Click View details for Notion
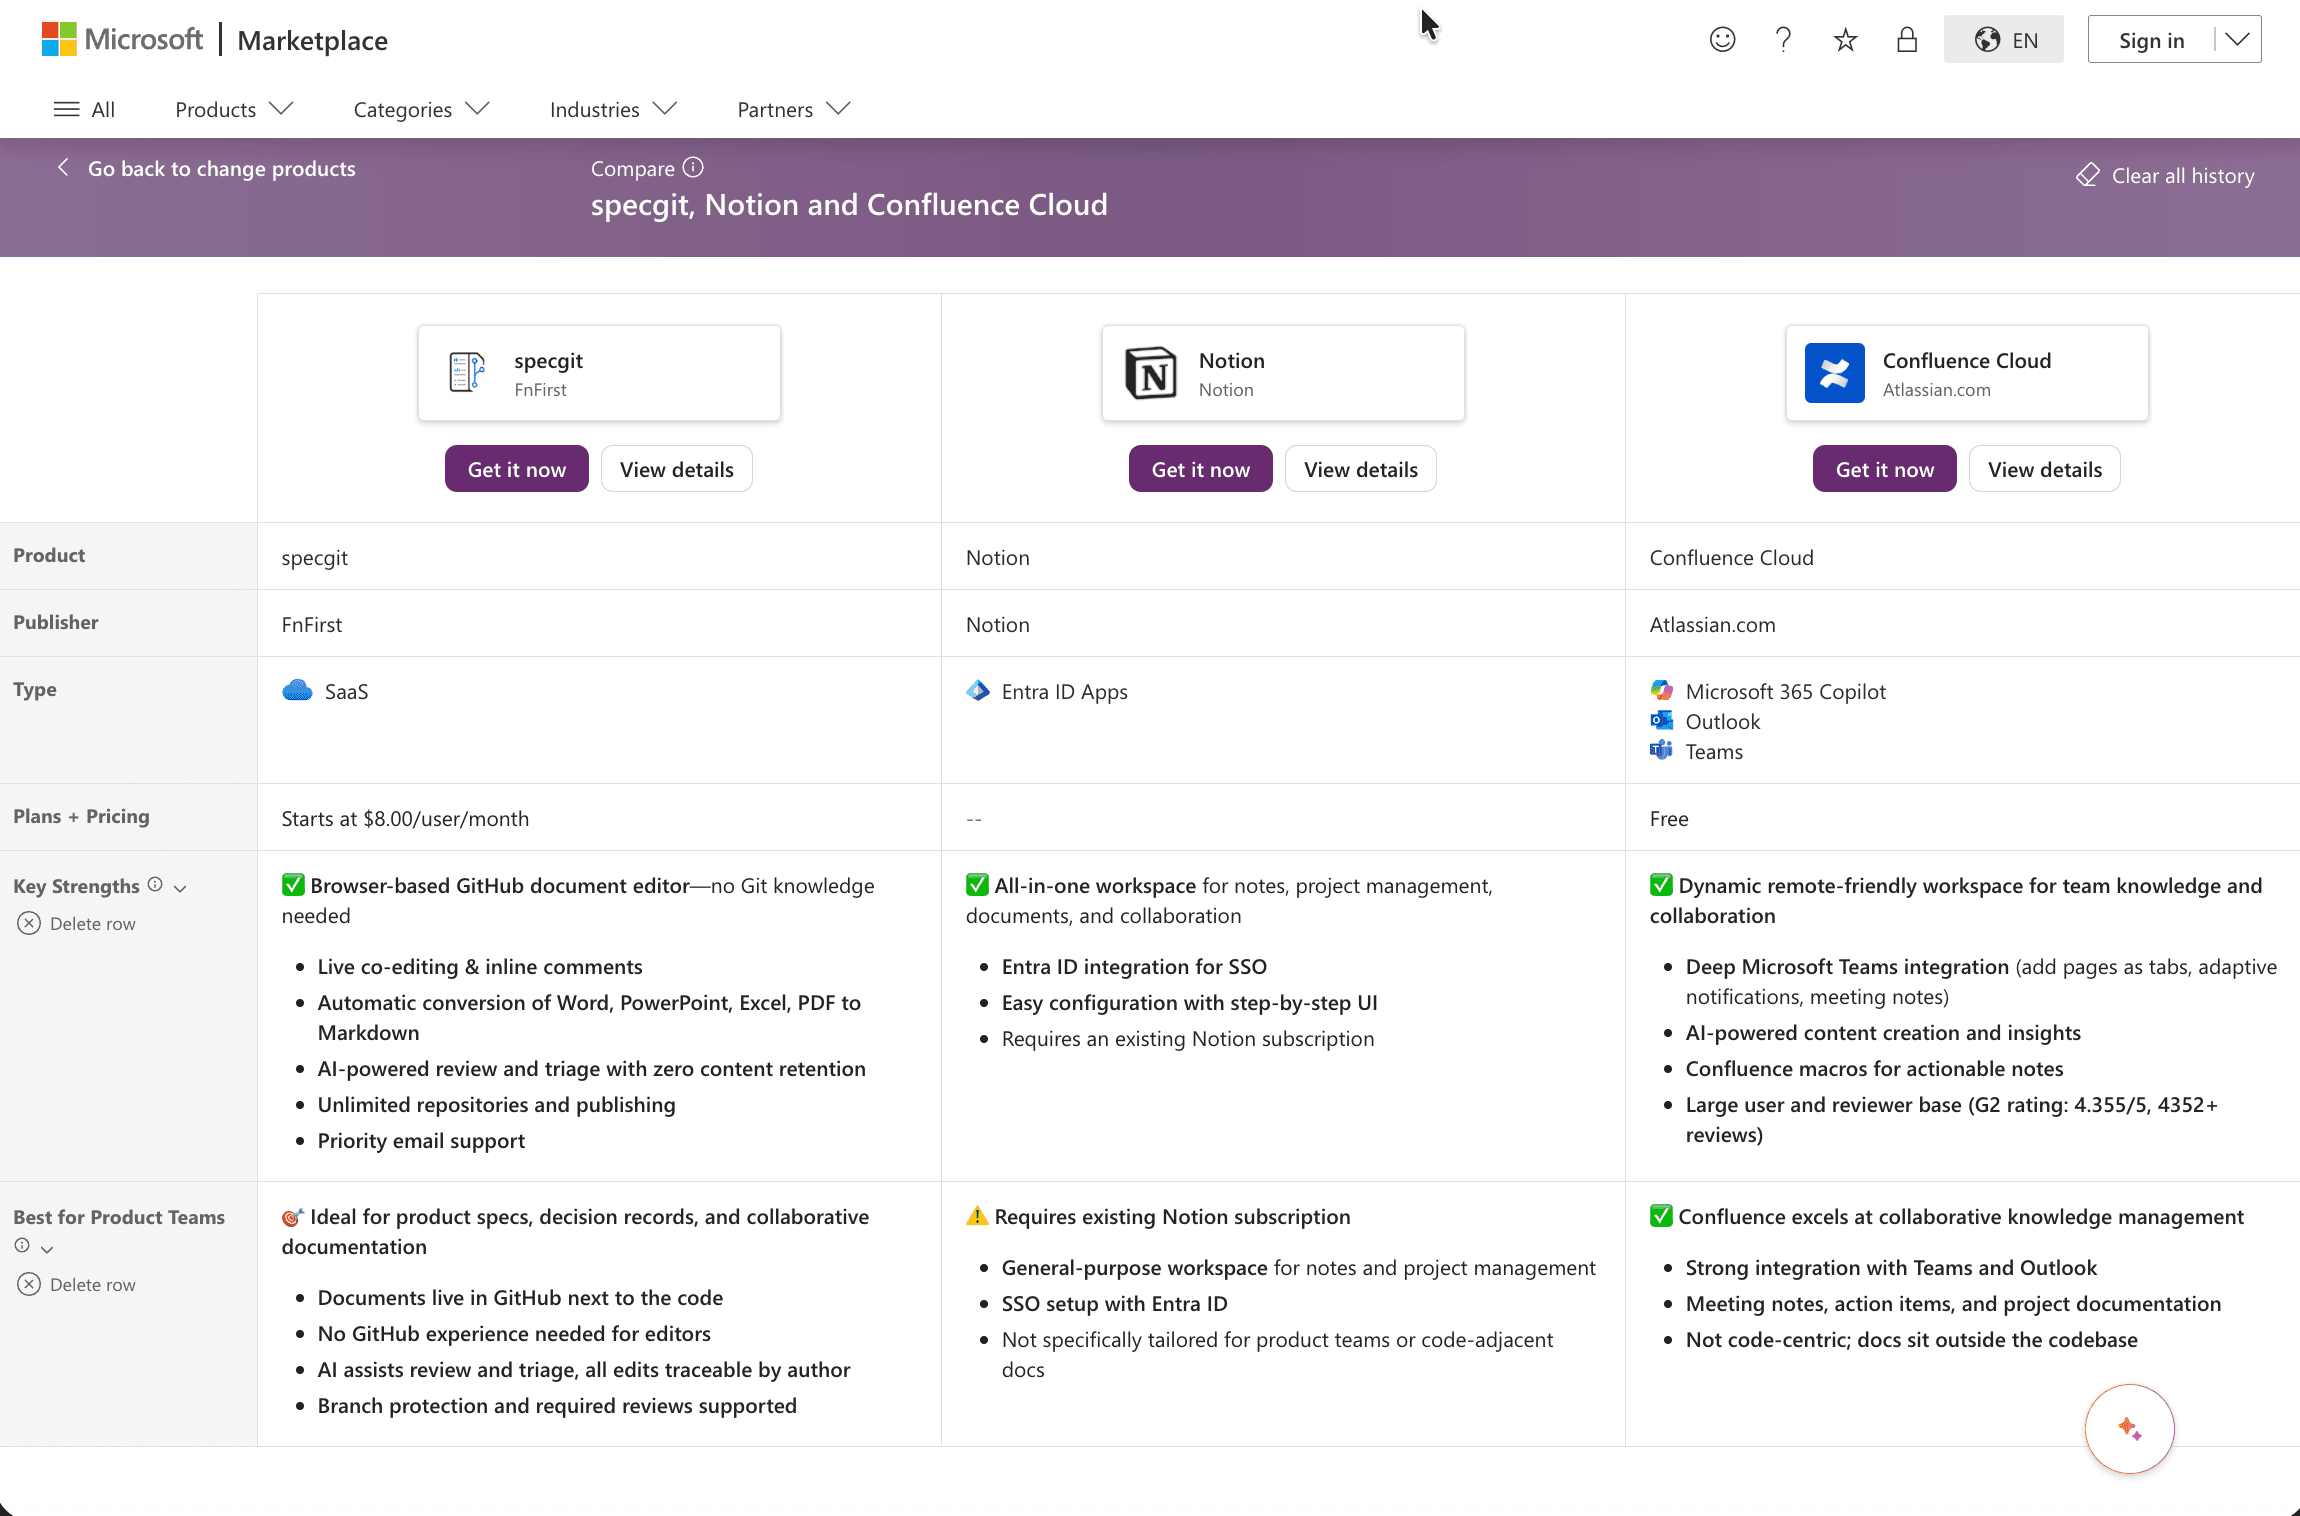 click(x=1360, y=469)
